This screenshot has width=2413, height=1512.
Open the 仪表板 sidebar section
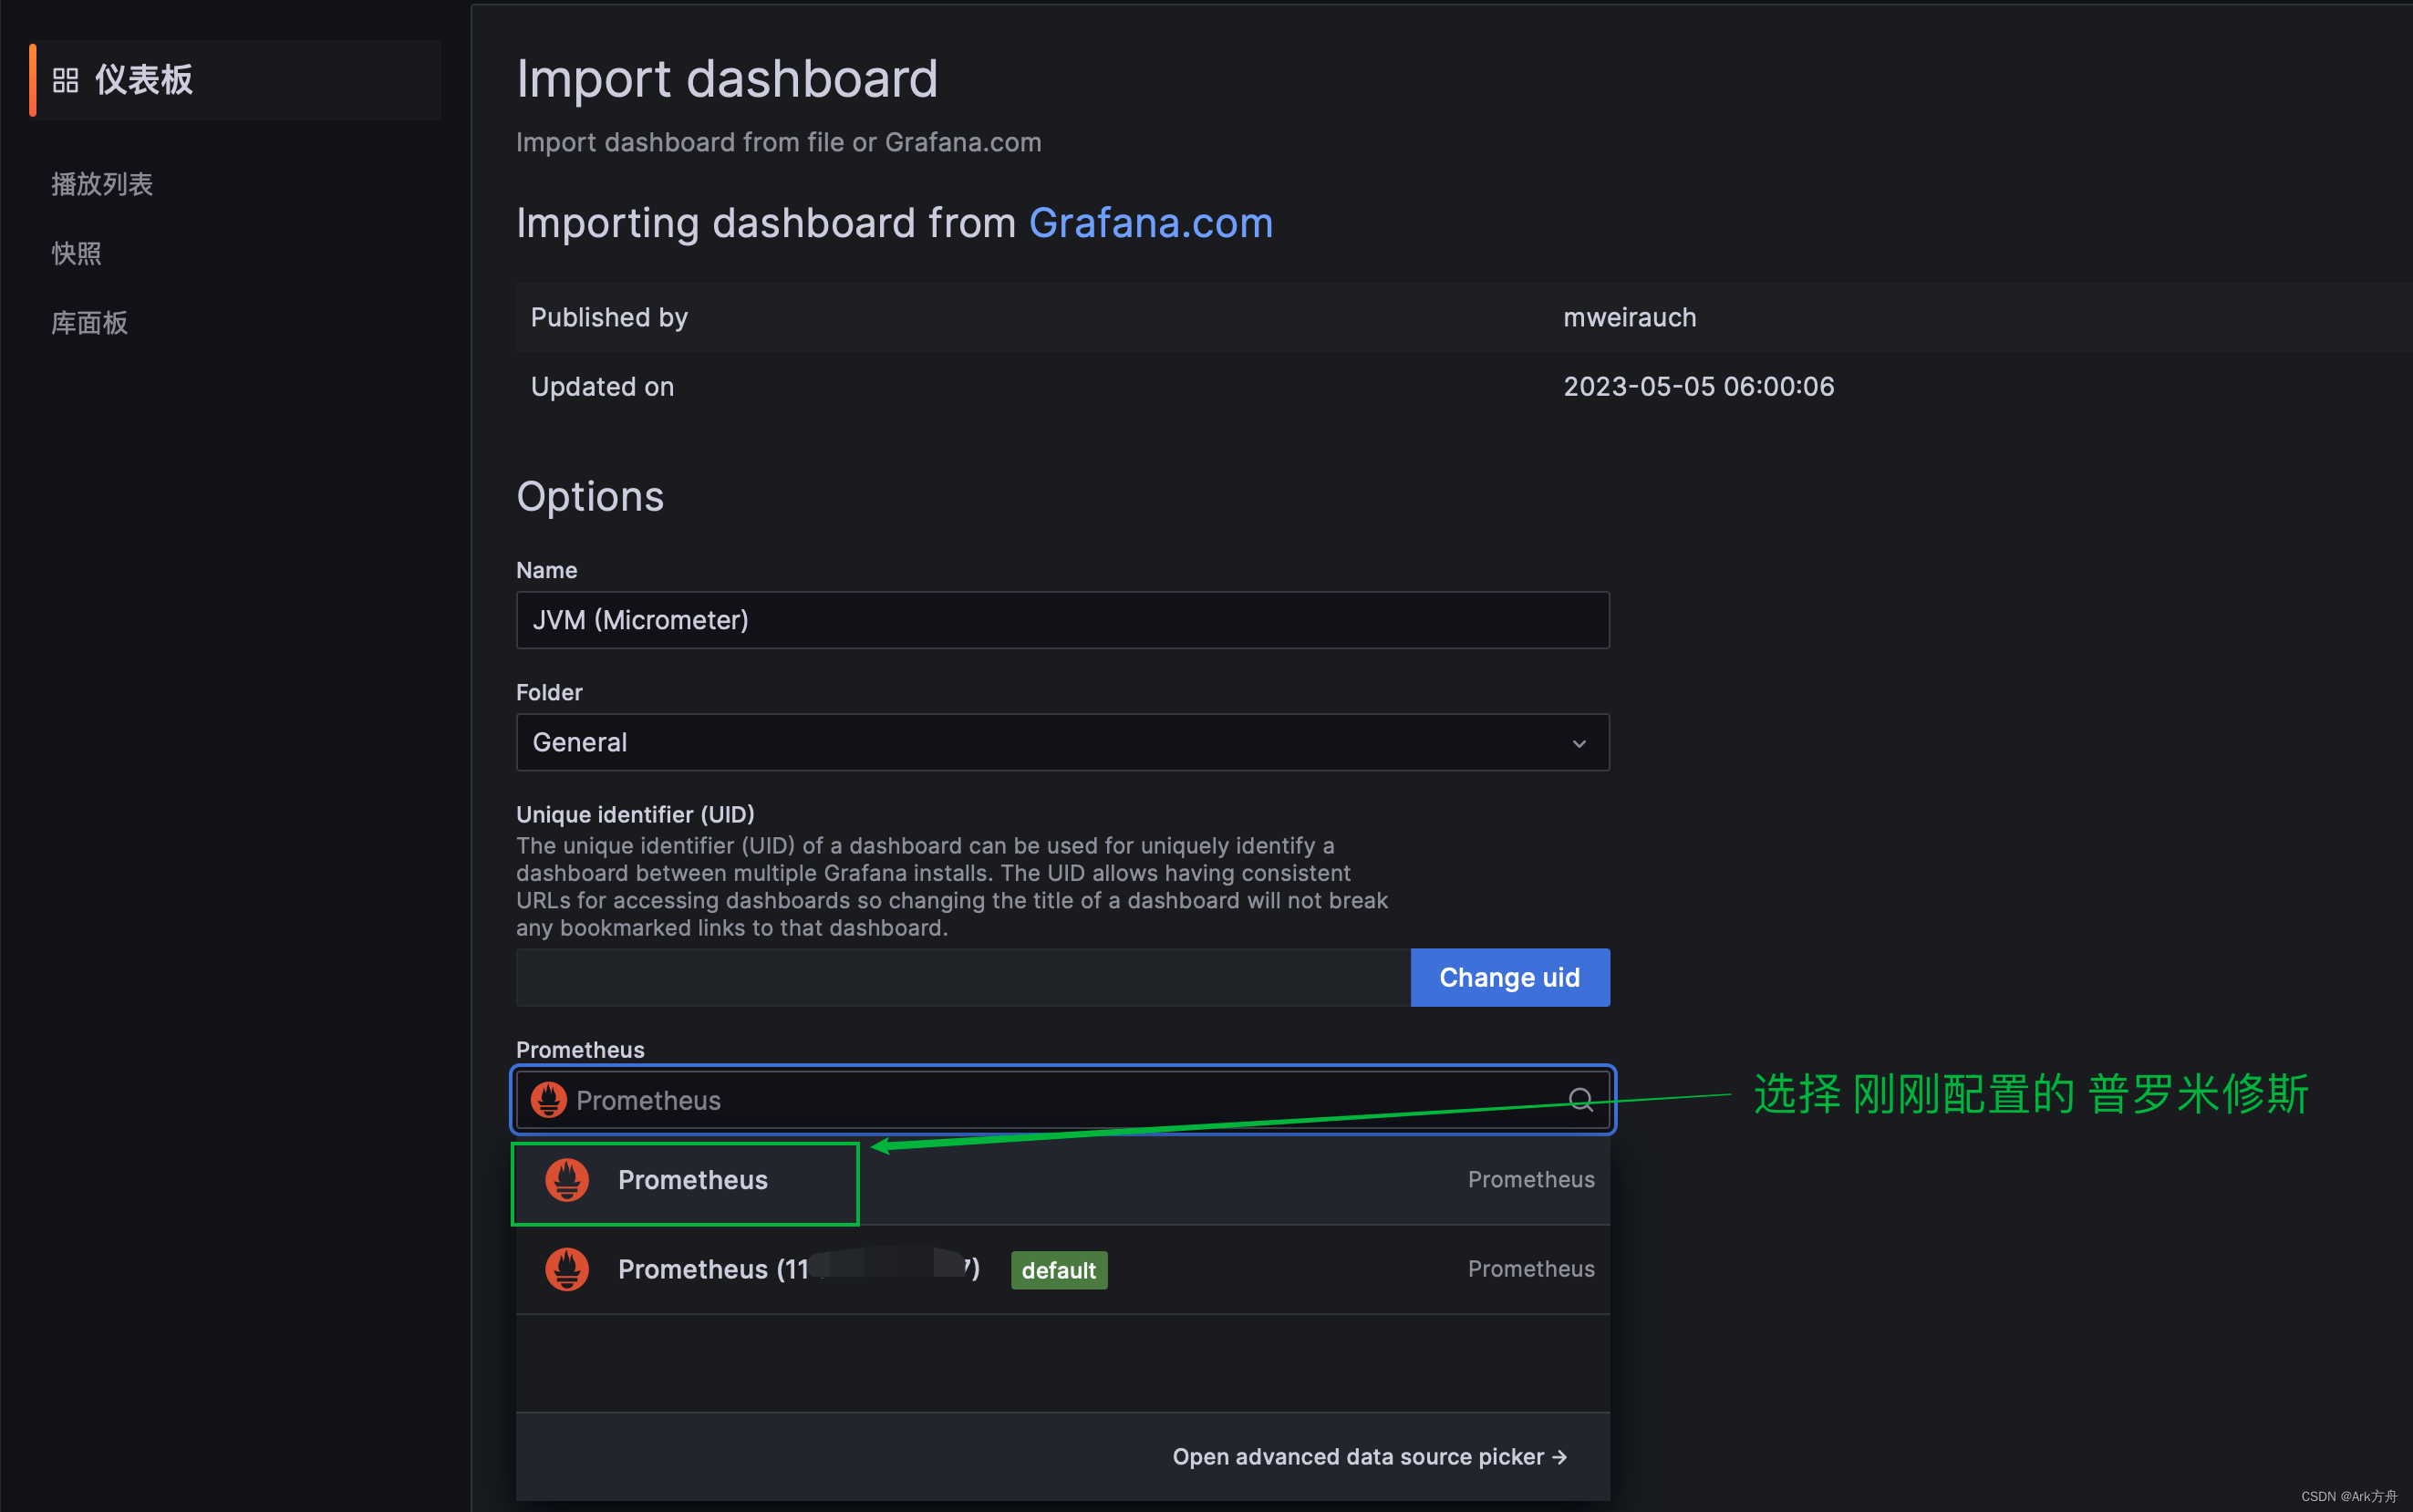[x=235, y=80]
